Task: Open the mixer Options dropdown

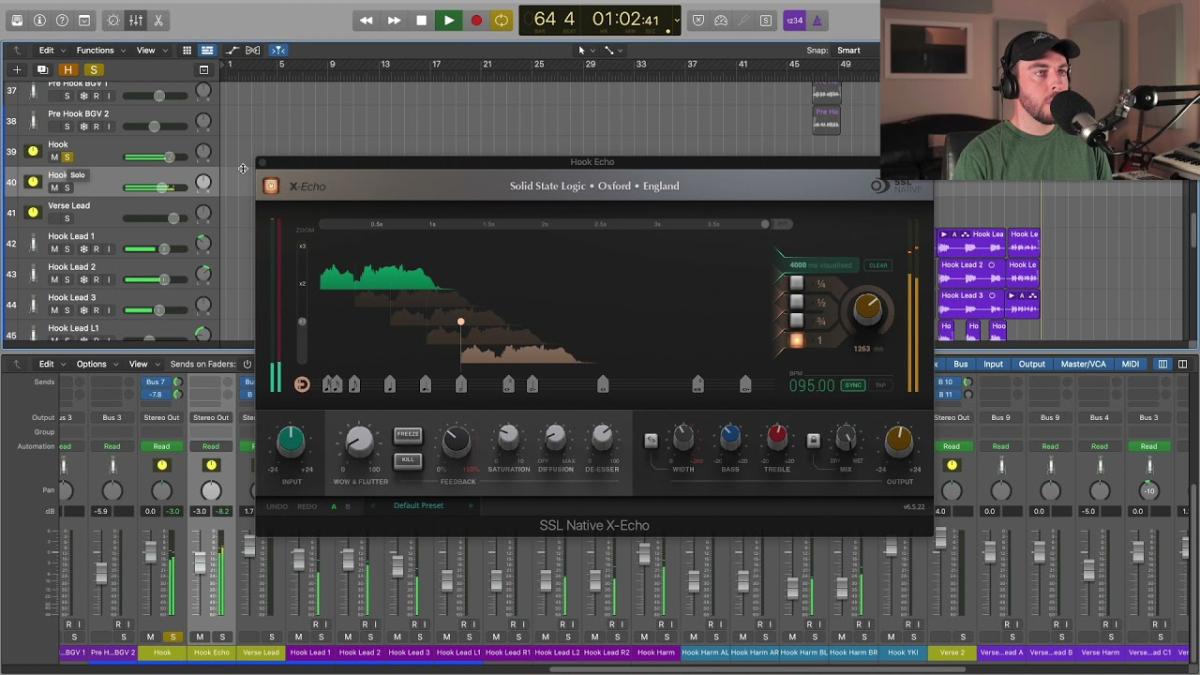Action: (x=97, y=364)
